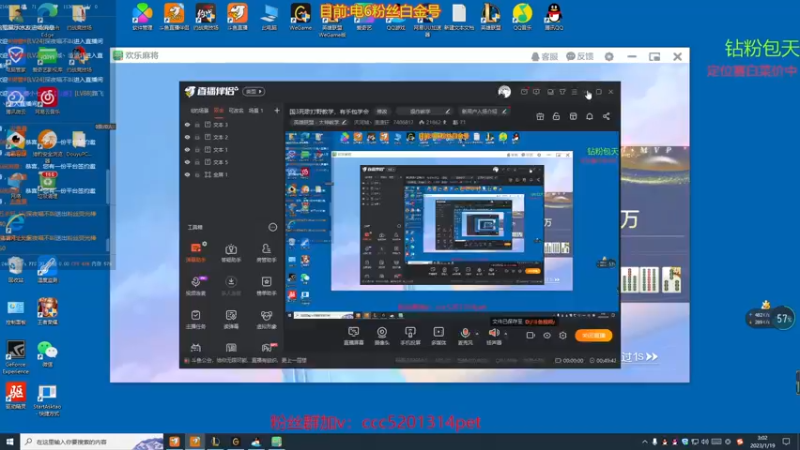Screen dimensions: 800x450
Task: Toggle preview eye icon near settings
Action: click(546, 335)
